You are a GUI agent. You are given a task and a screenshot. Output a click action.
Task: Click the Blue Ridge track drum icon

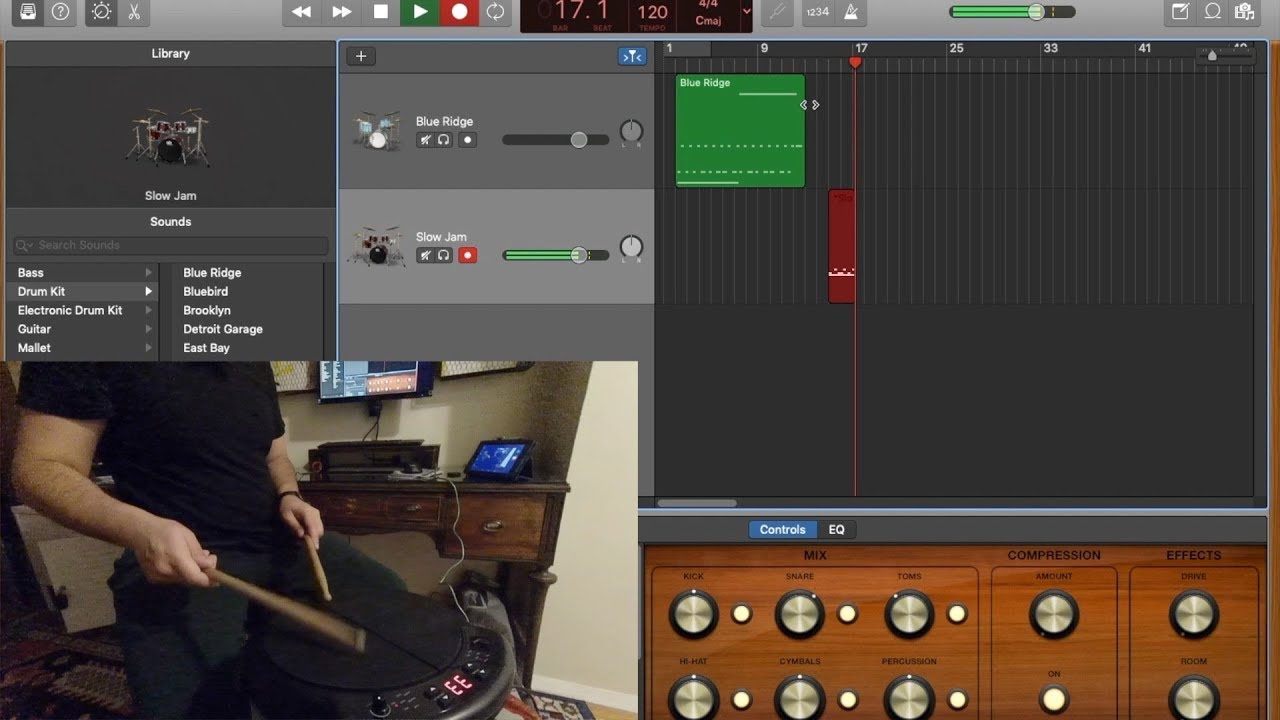(x=376, y=131)
